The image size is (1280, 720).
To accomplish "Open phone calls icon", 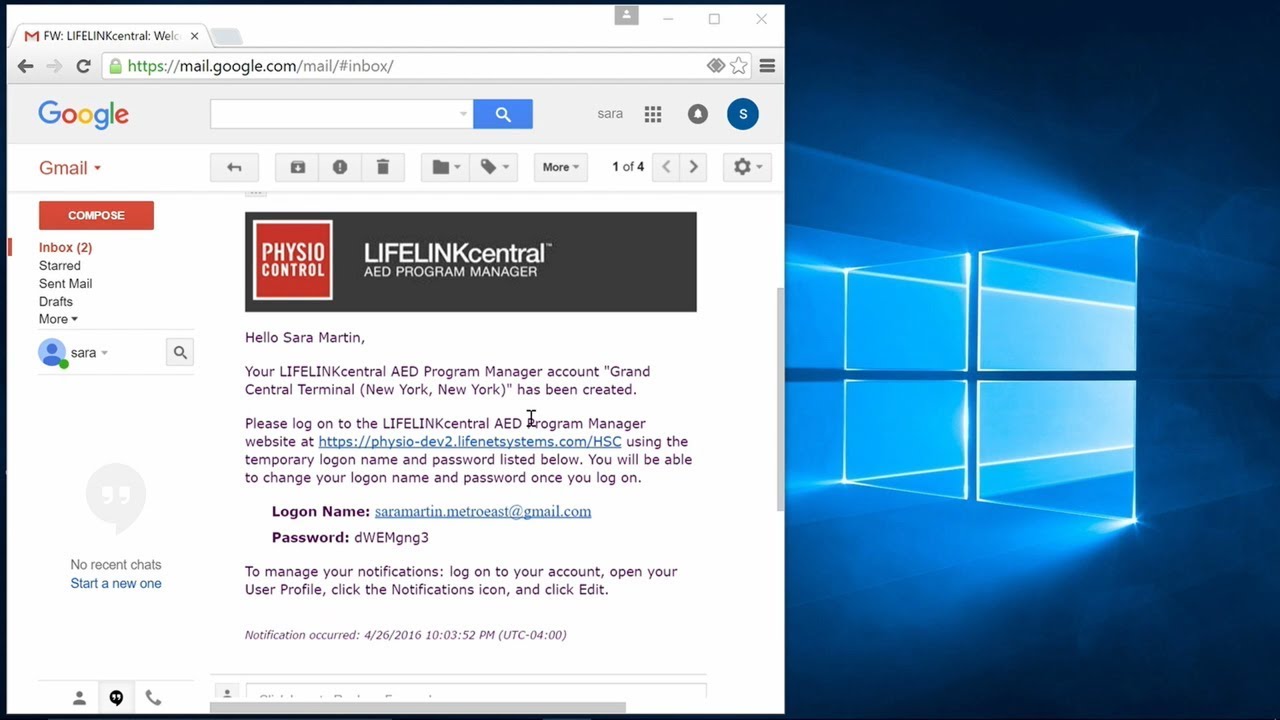I will pos(153,698).
